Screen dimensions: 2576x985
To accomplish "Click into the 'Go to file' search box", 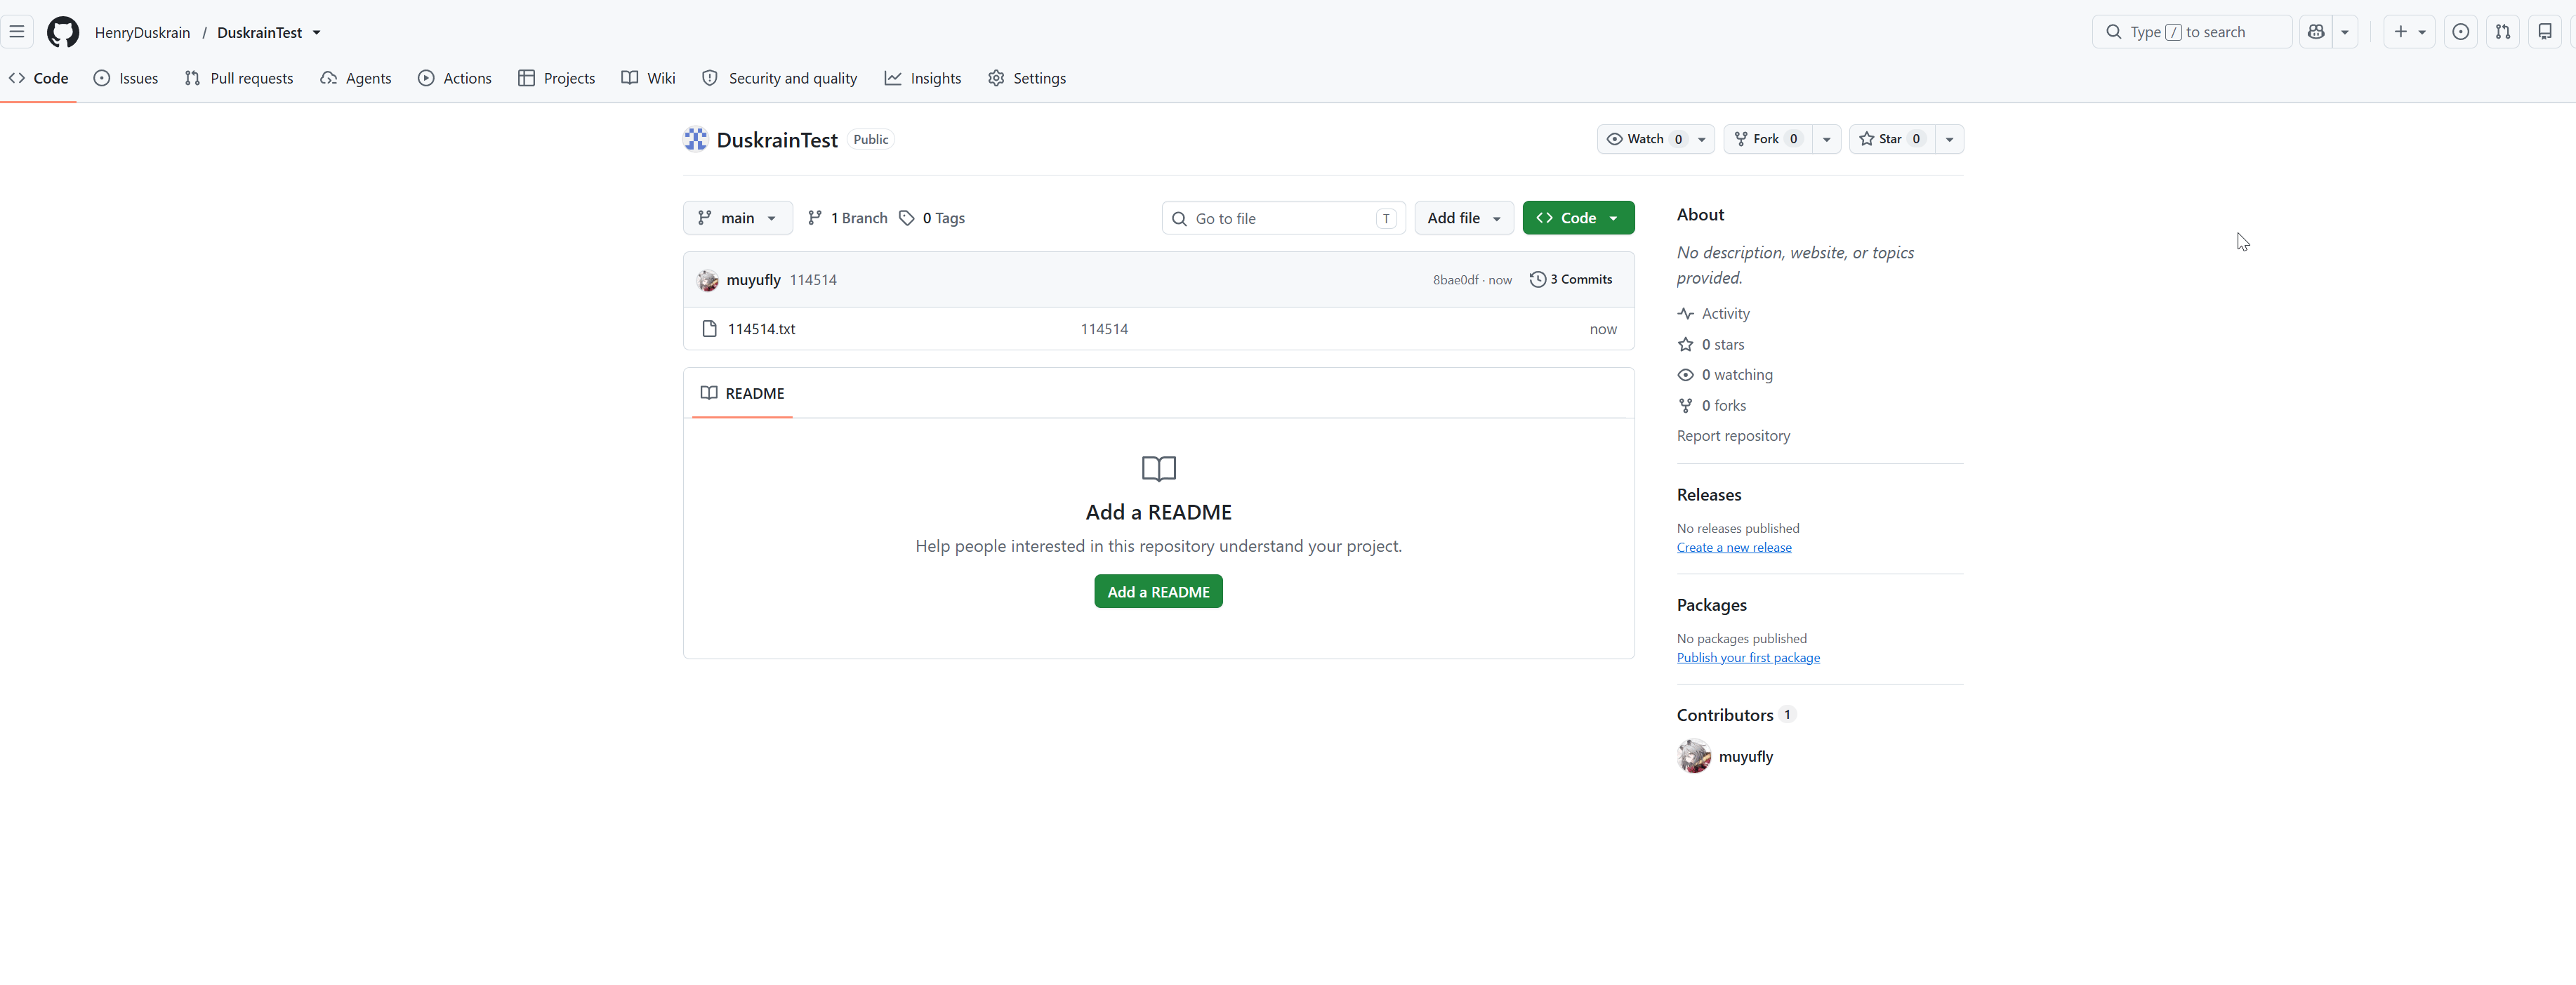I will click(1284, 218).
